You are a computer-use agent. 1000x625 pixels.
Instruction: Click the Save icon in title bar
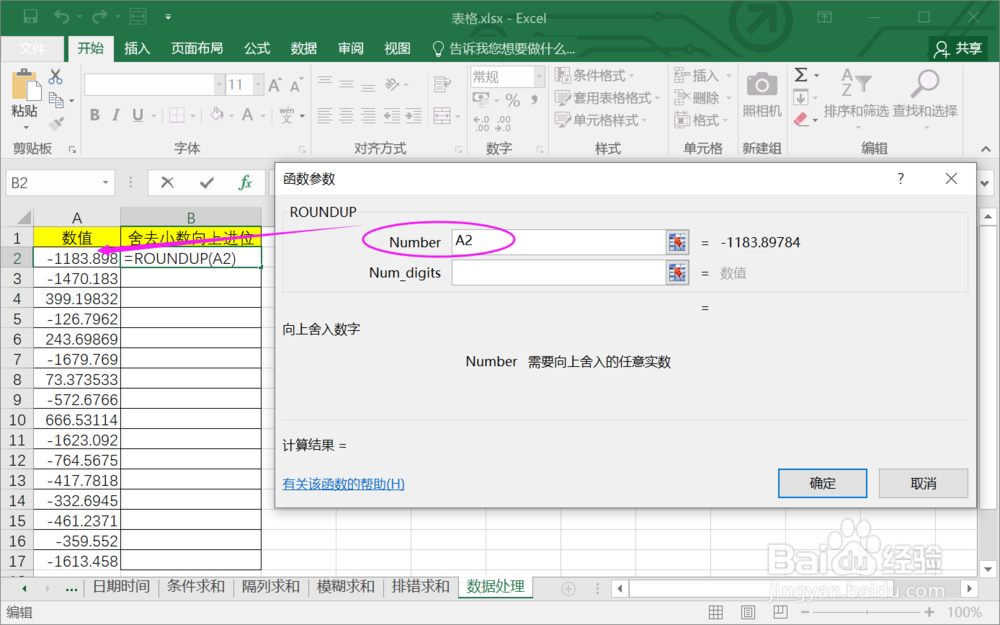30,17
